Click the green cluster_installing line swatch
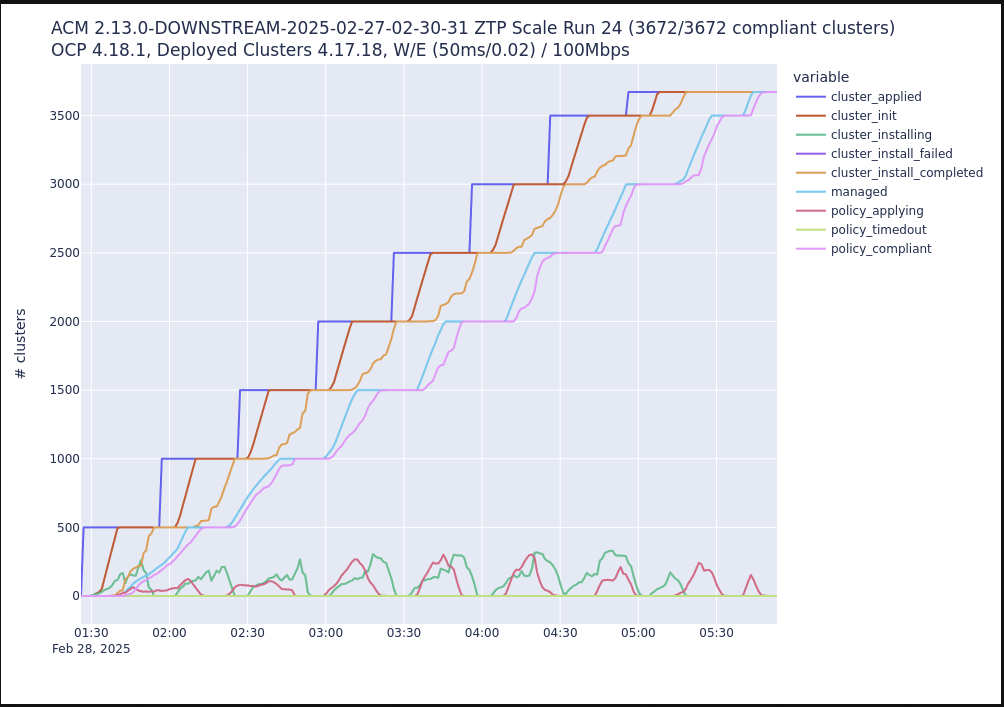1004x707 pixels. coord(811,135)
